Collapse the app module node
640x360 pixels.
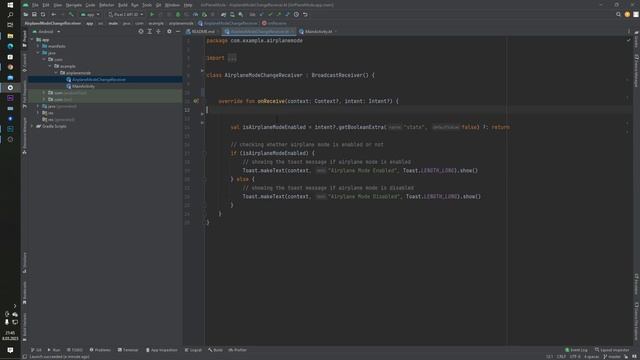tap(32, 40)
